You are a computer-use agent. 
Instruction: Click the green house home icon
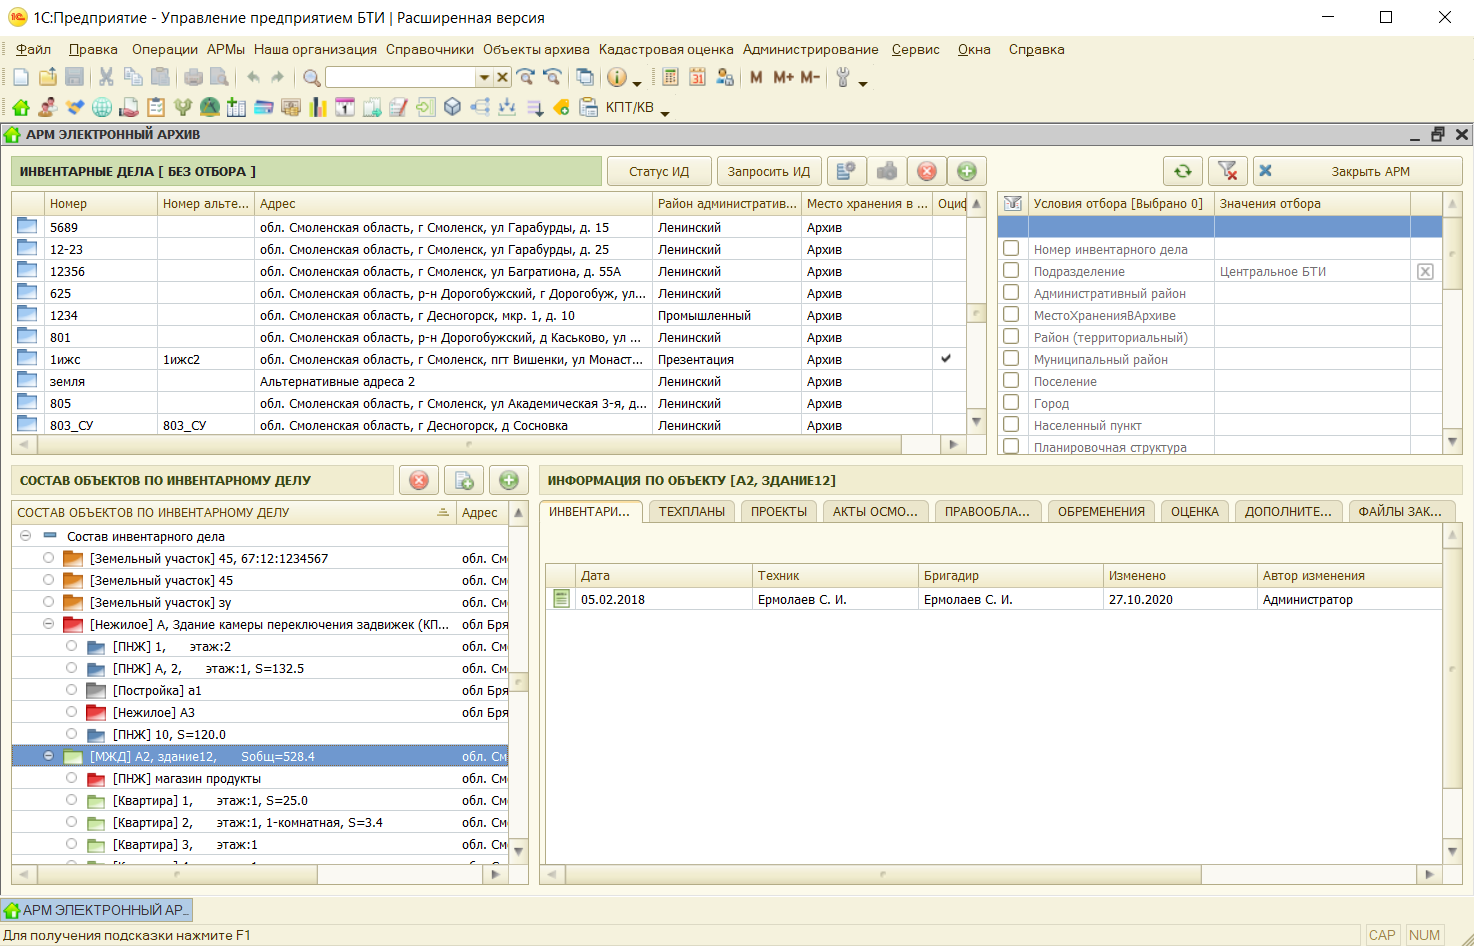click(20, 107)
